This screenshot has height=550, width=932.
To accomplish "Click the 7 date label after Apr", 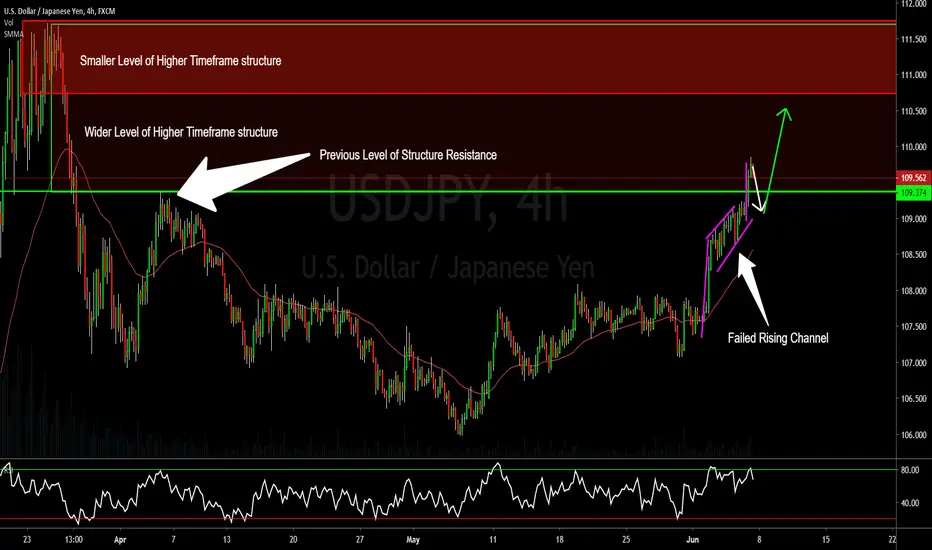I will coord(174,540).
